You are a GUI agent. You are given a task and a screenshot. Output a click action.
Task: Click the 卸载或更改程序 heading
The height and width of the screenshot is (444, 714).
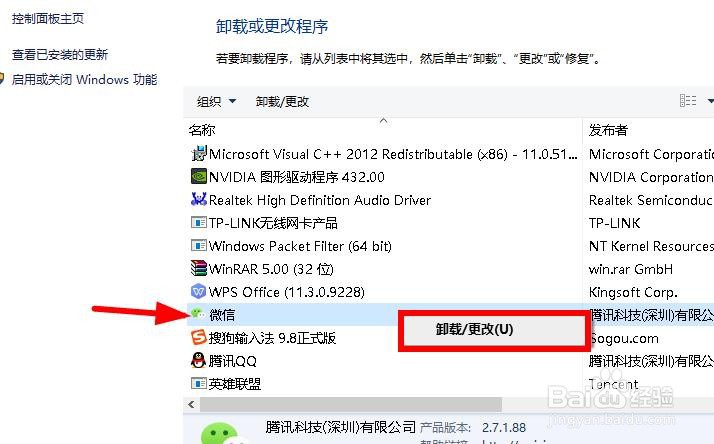coord(272,26)
